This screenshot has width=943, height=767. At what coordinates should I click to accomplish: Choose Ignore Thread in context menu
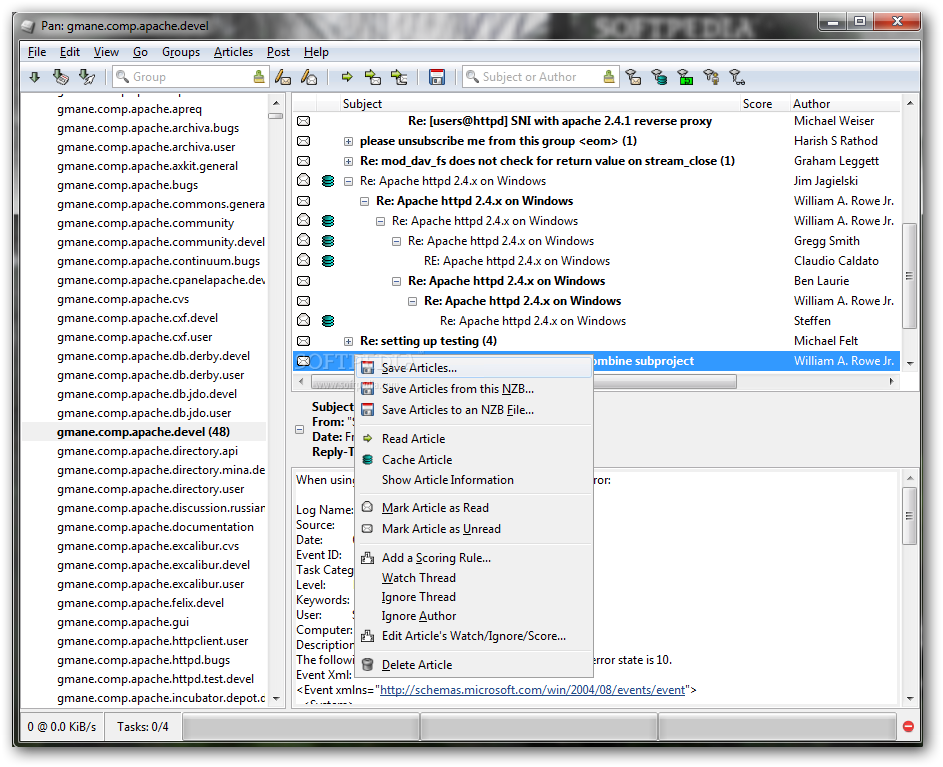click(x=474, y=597)
